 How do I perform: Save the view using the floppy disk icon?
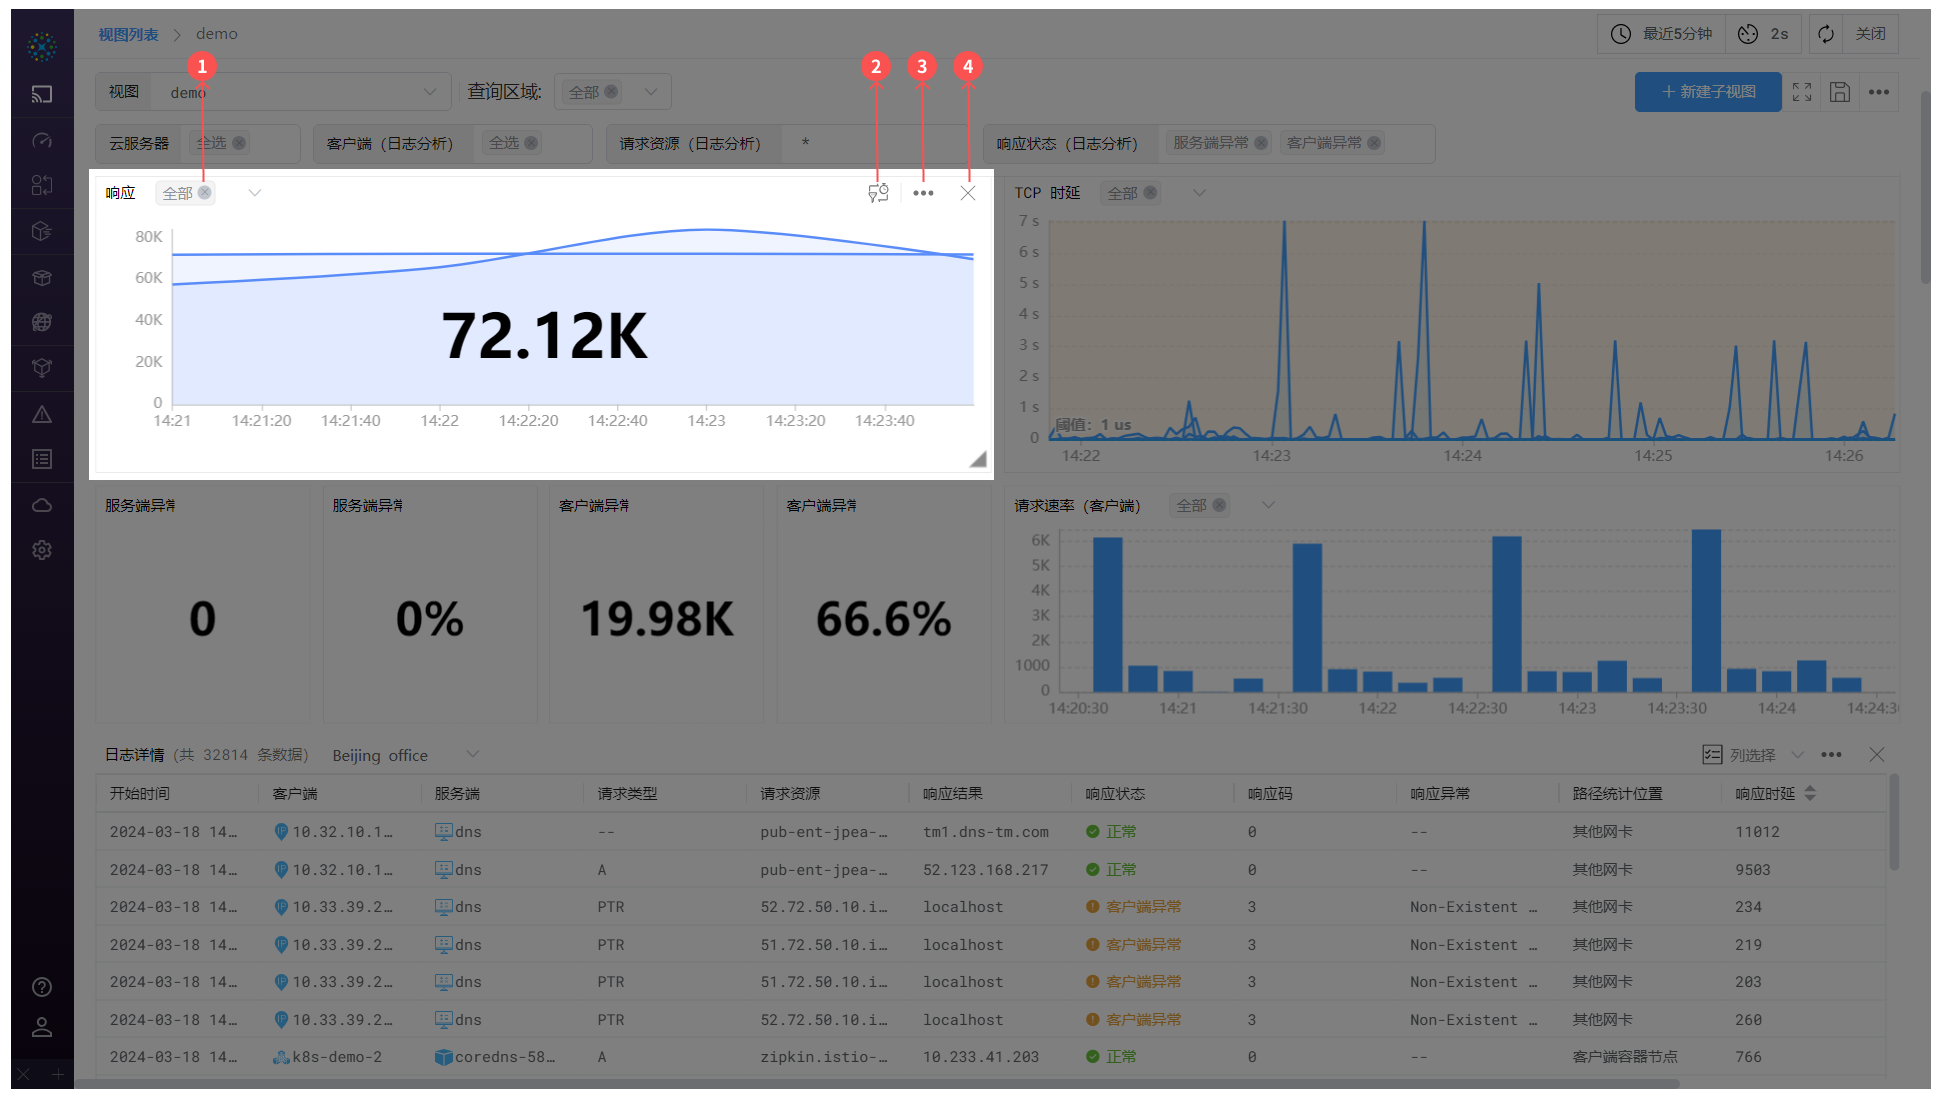(x=1840, y=91)
